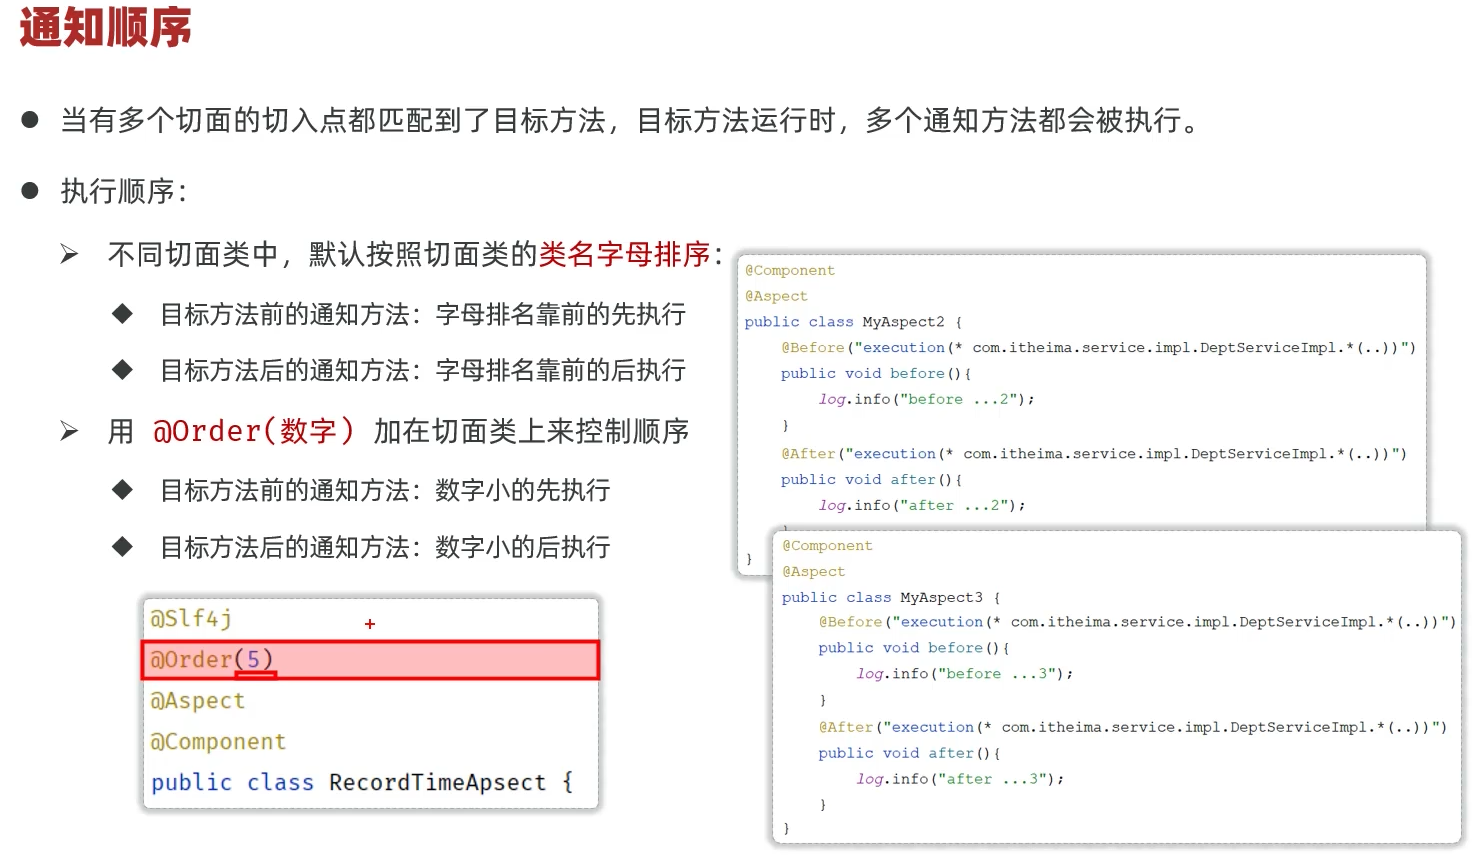Click the diamond bullet before 数字小的后执行
Image resolution: width=1476 pixels, height=864 pixels.
pyautogui.click(x=123, y=547)
